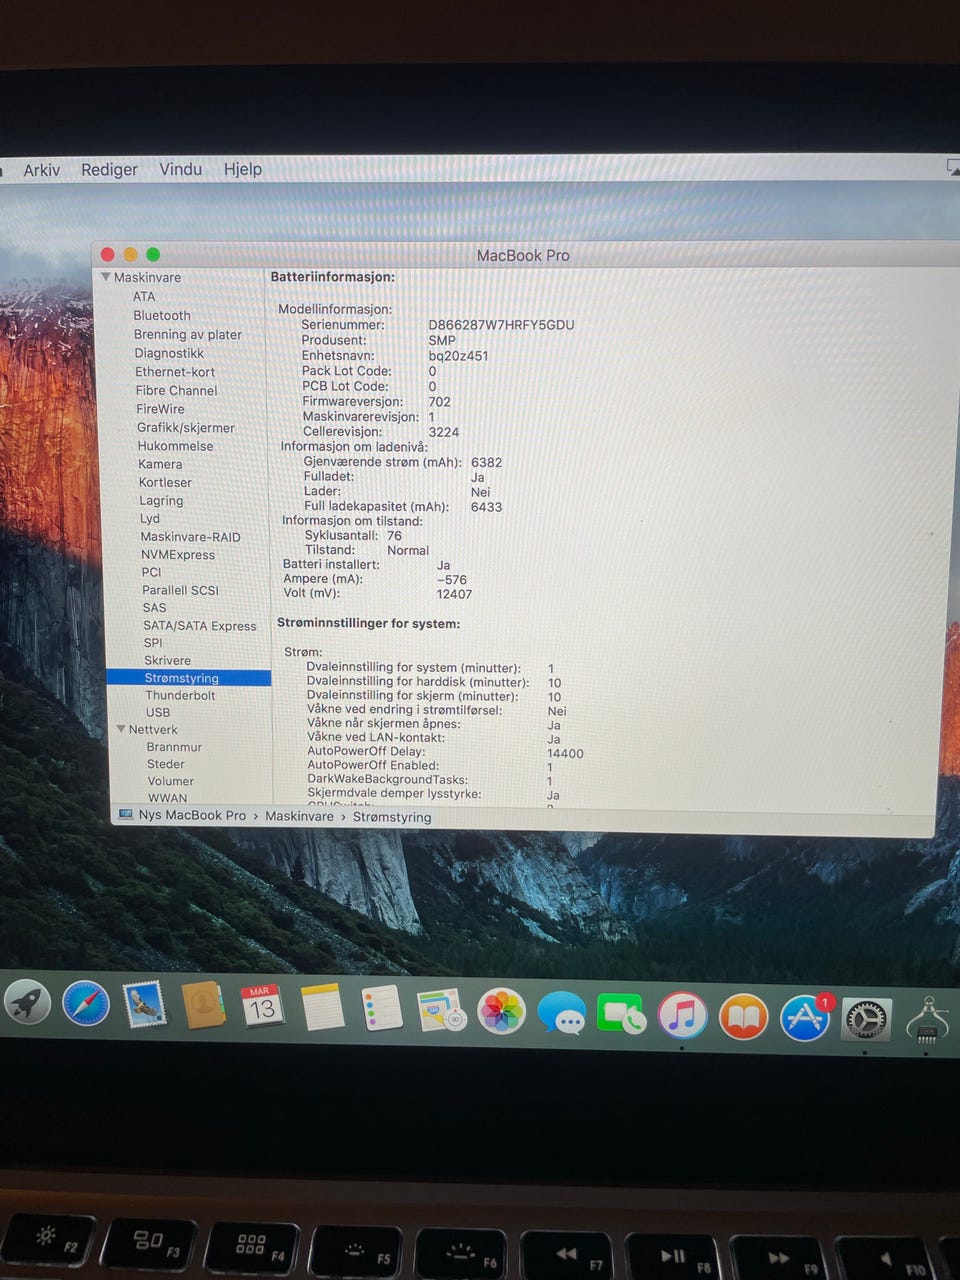Open Calendar showing MAR 13
960x1280 pixels.
(x=262, y=1008)
